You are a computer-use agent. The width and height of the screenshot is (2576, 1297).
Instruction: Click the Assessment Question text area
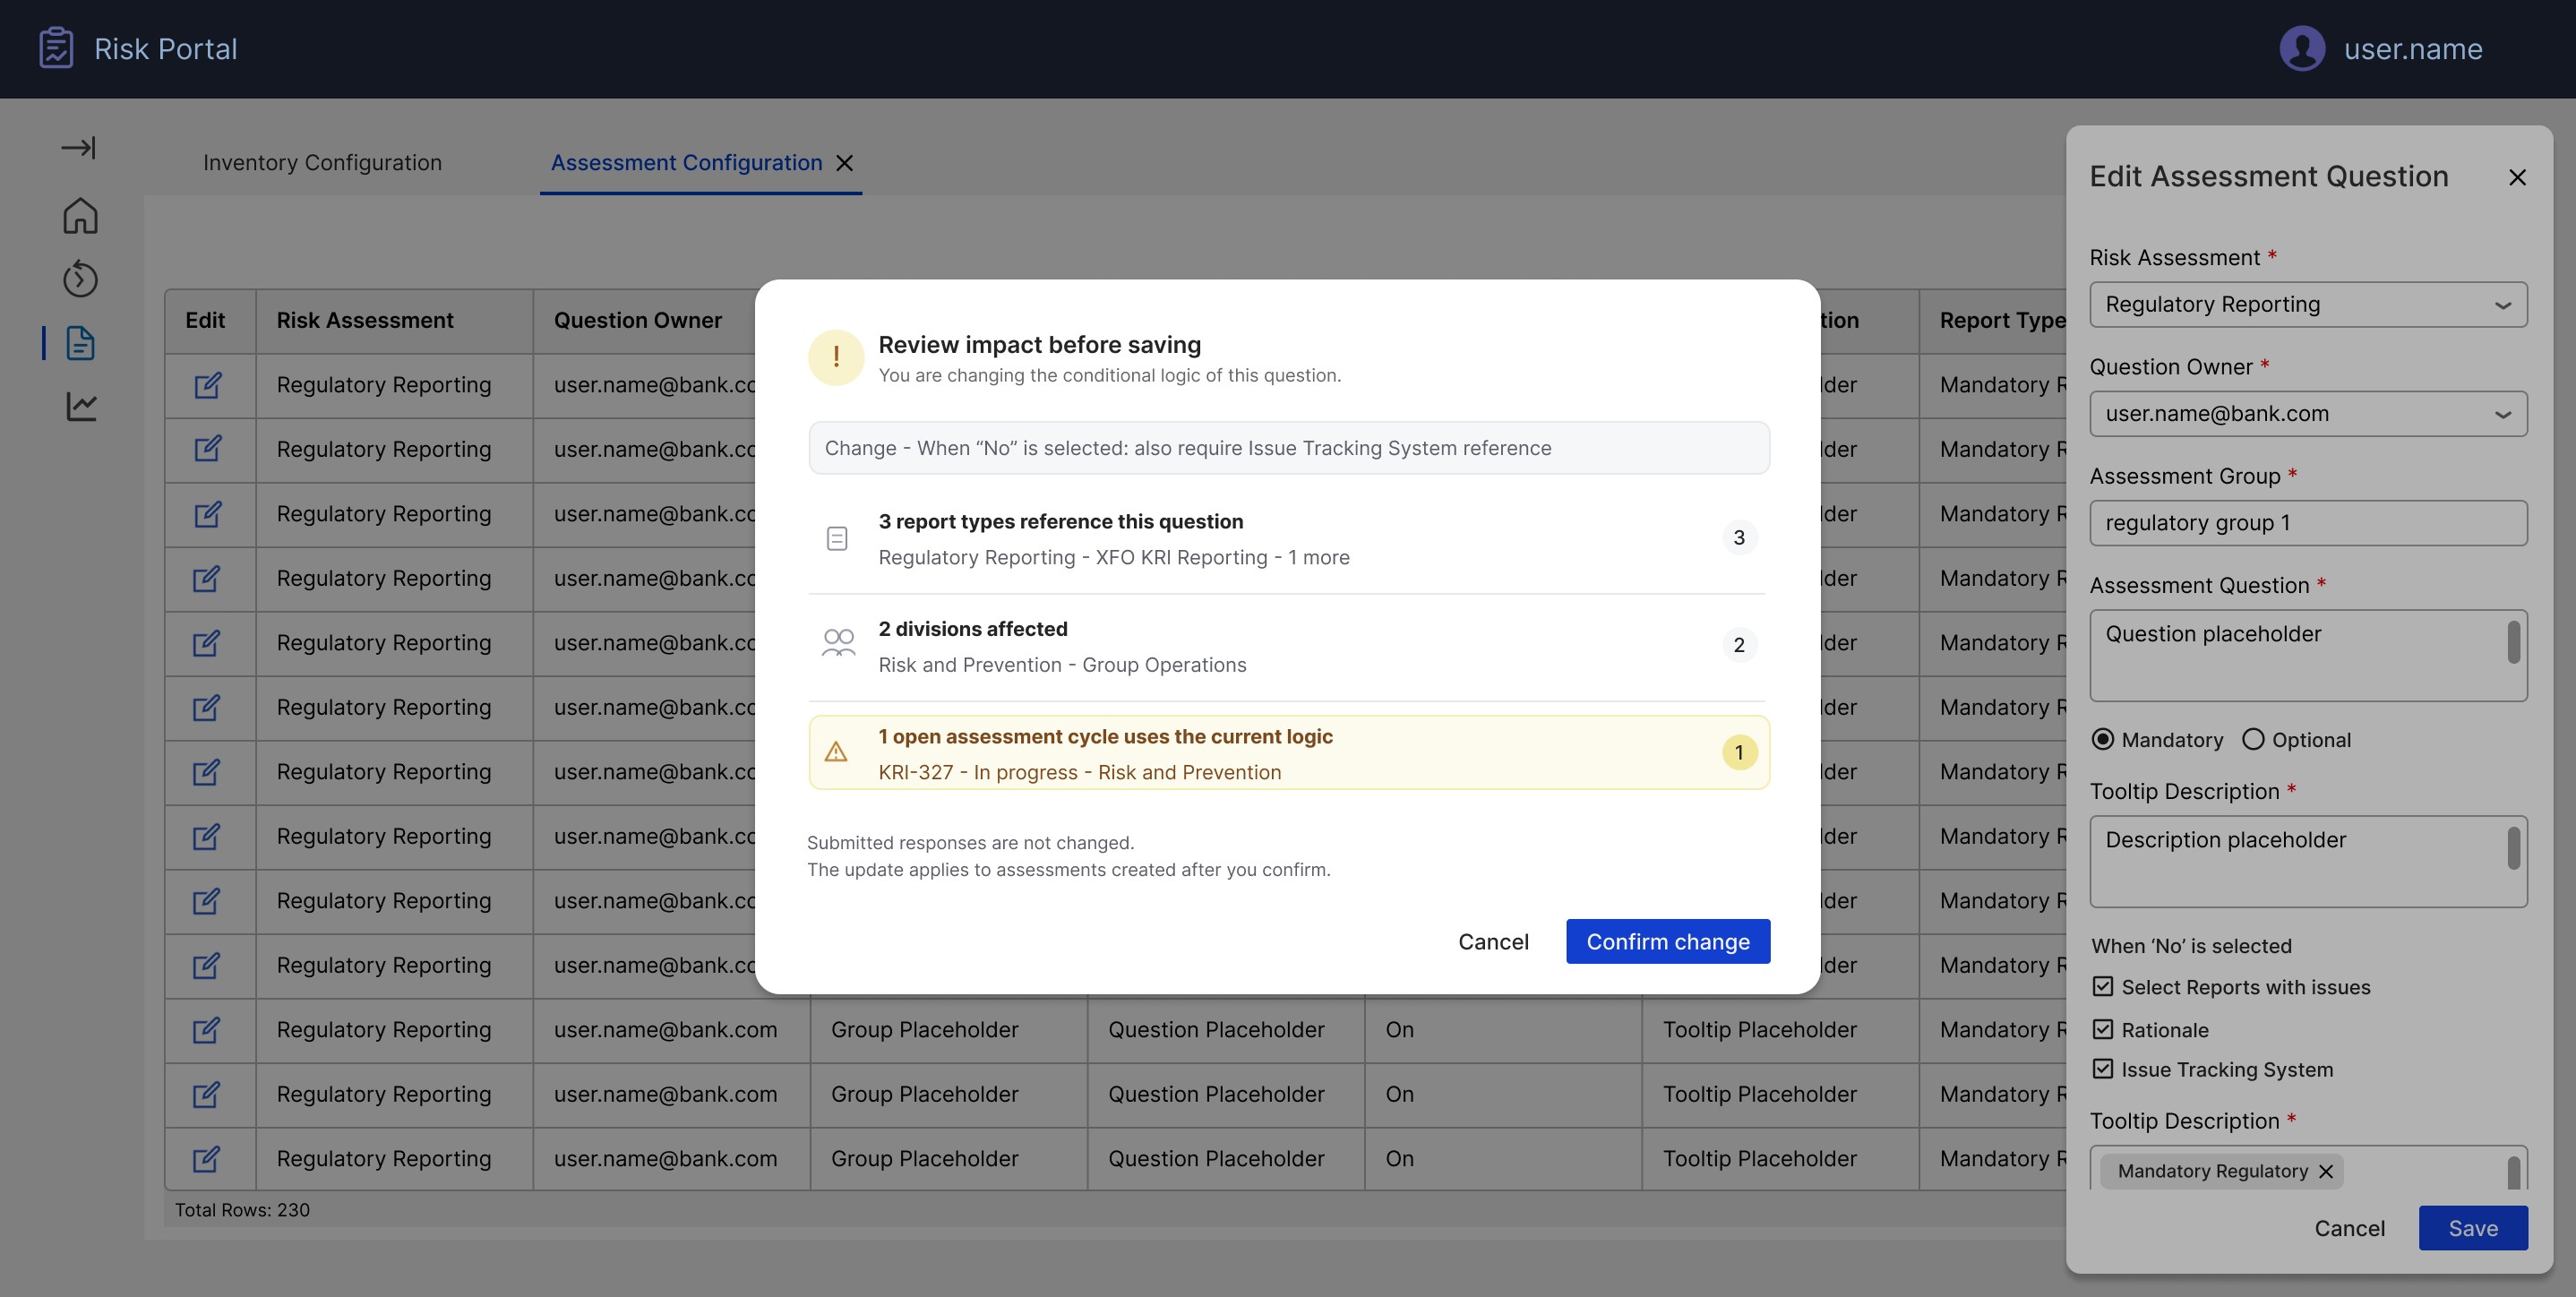point(2308,656)
